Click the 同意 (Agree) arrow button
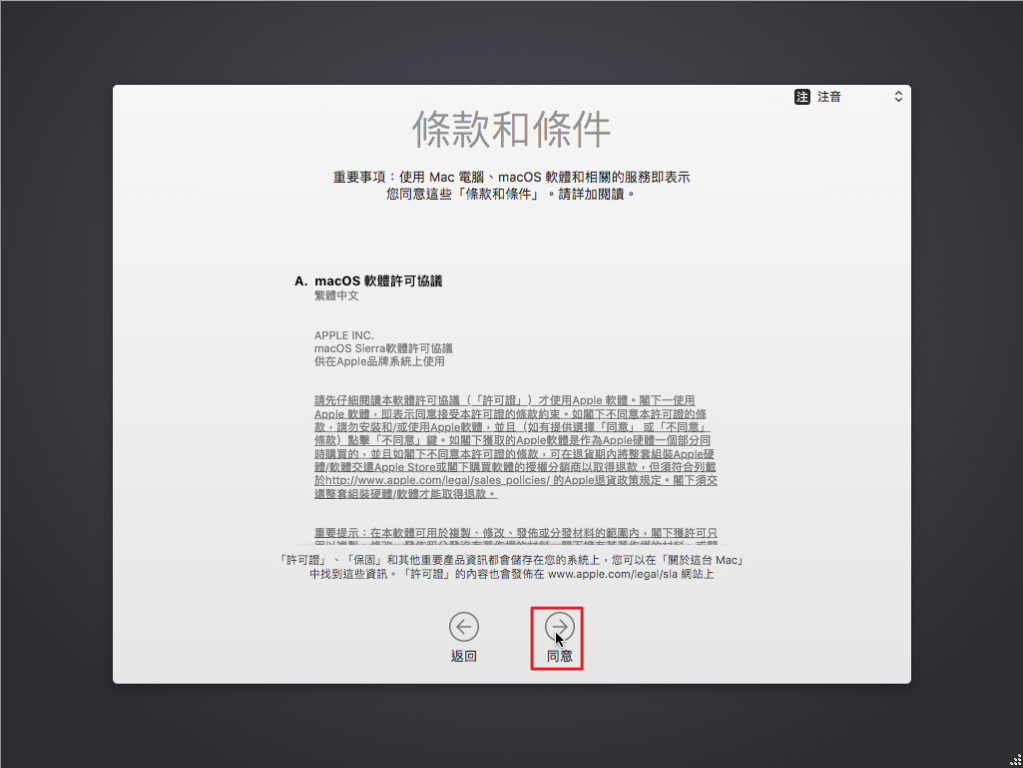Screen dimensions: 1023x768 point(559,627)
